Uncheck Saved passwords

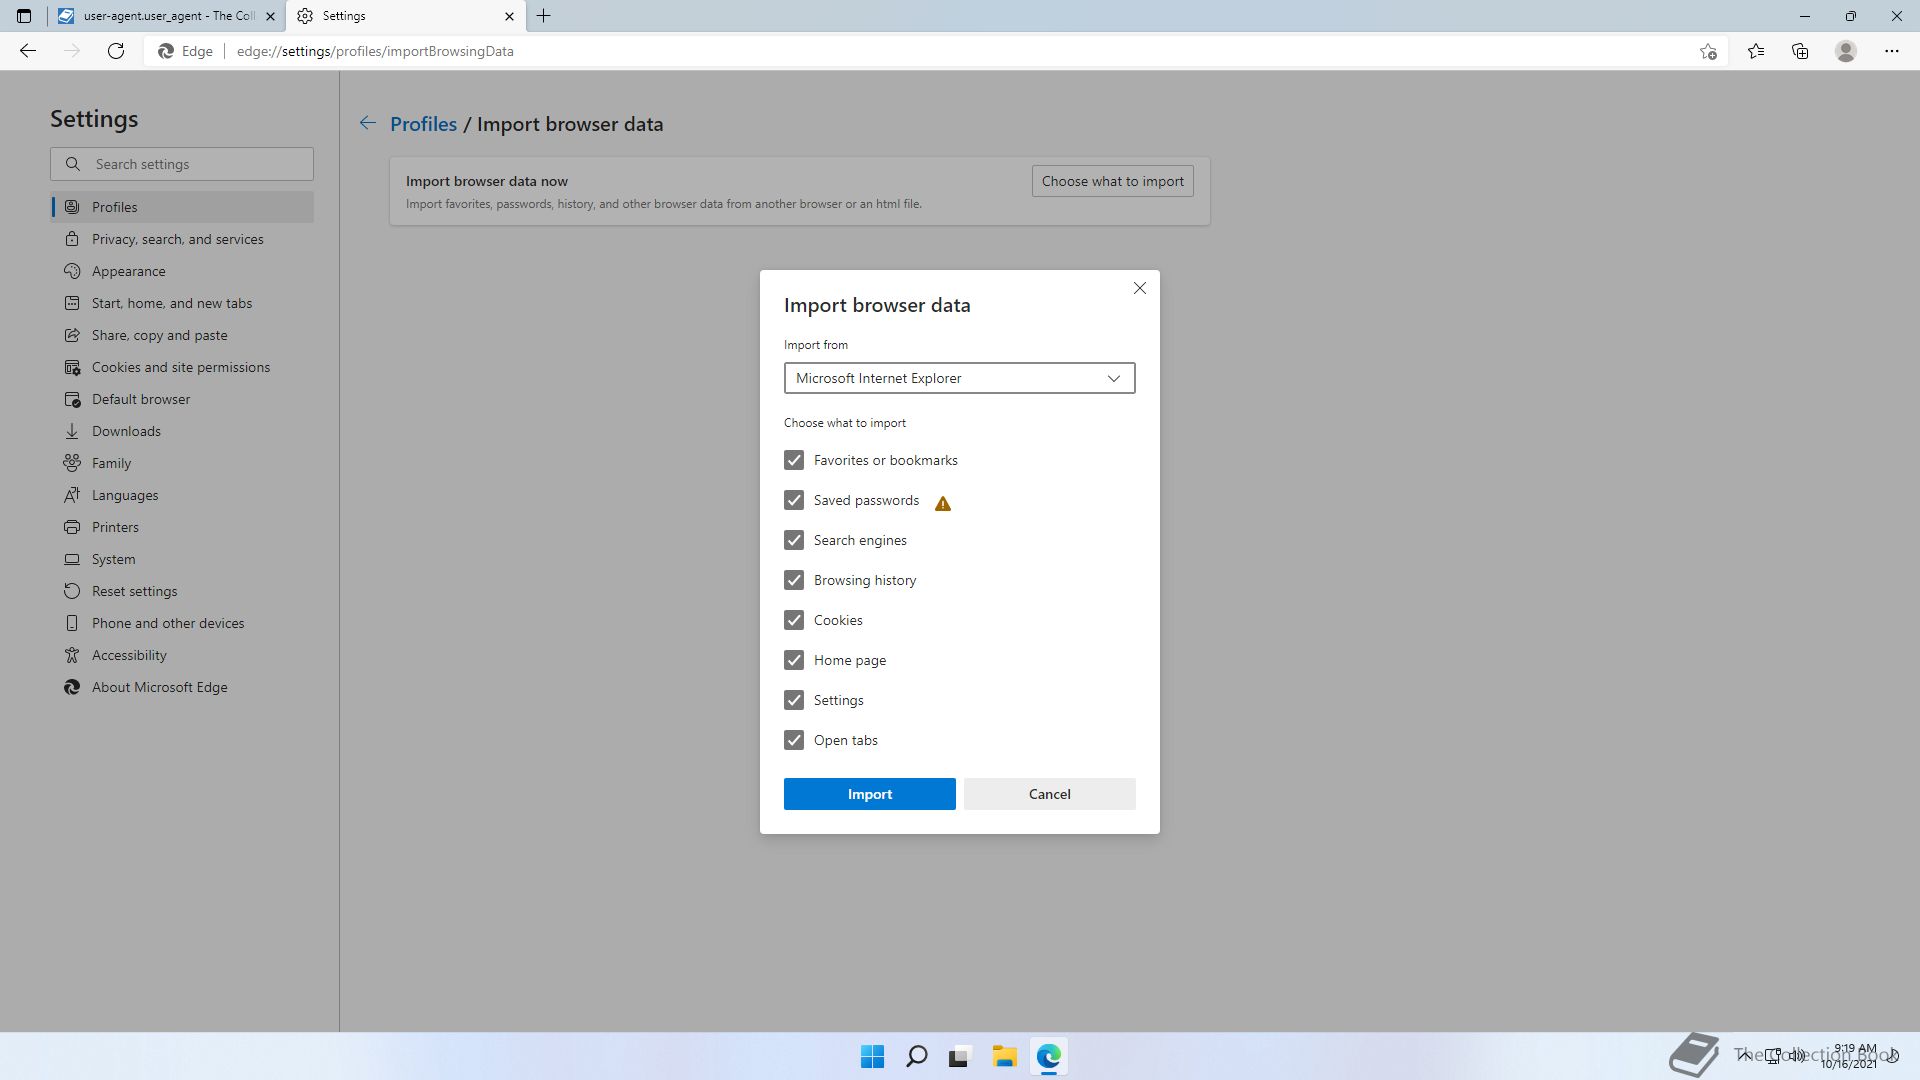coord(794,500)
